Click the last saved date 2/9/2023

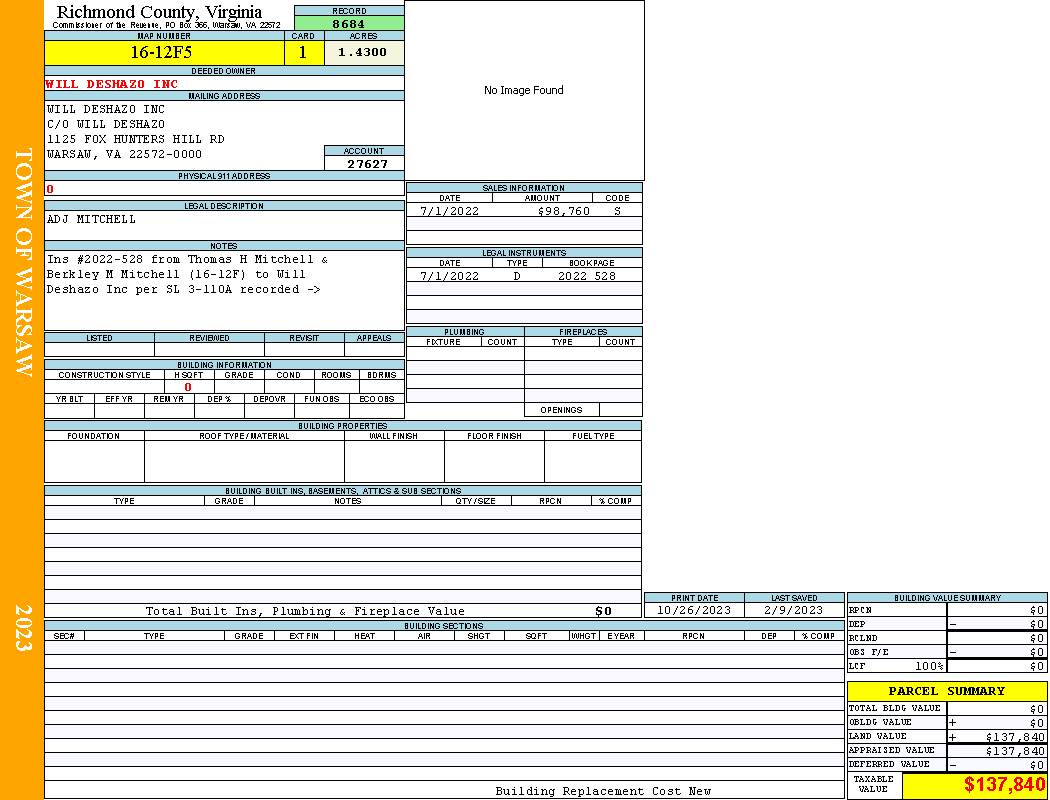tap(793, 610)
